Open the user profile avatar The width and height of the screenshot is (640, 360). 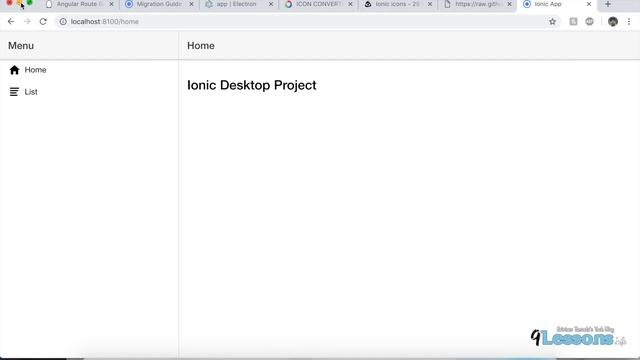613,22
